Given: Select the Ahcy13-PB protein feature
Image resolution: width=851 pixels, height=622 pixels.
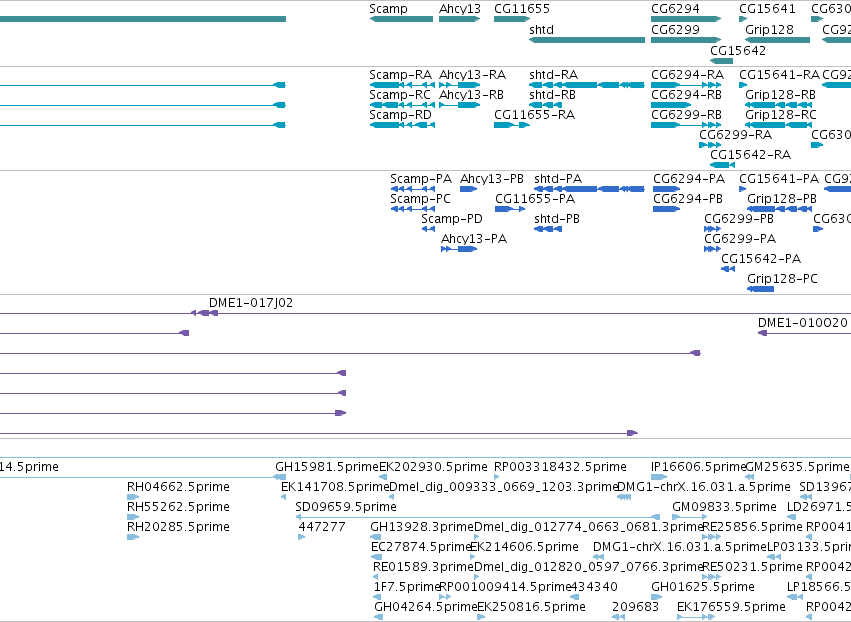Looking at the screenshot, I should coord(468,189).
